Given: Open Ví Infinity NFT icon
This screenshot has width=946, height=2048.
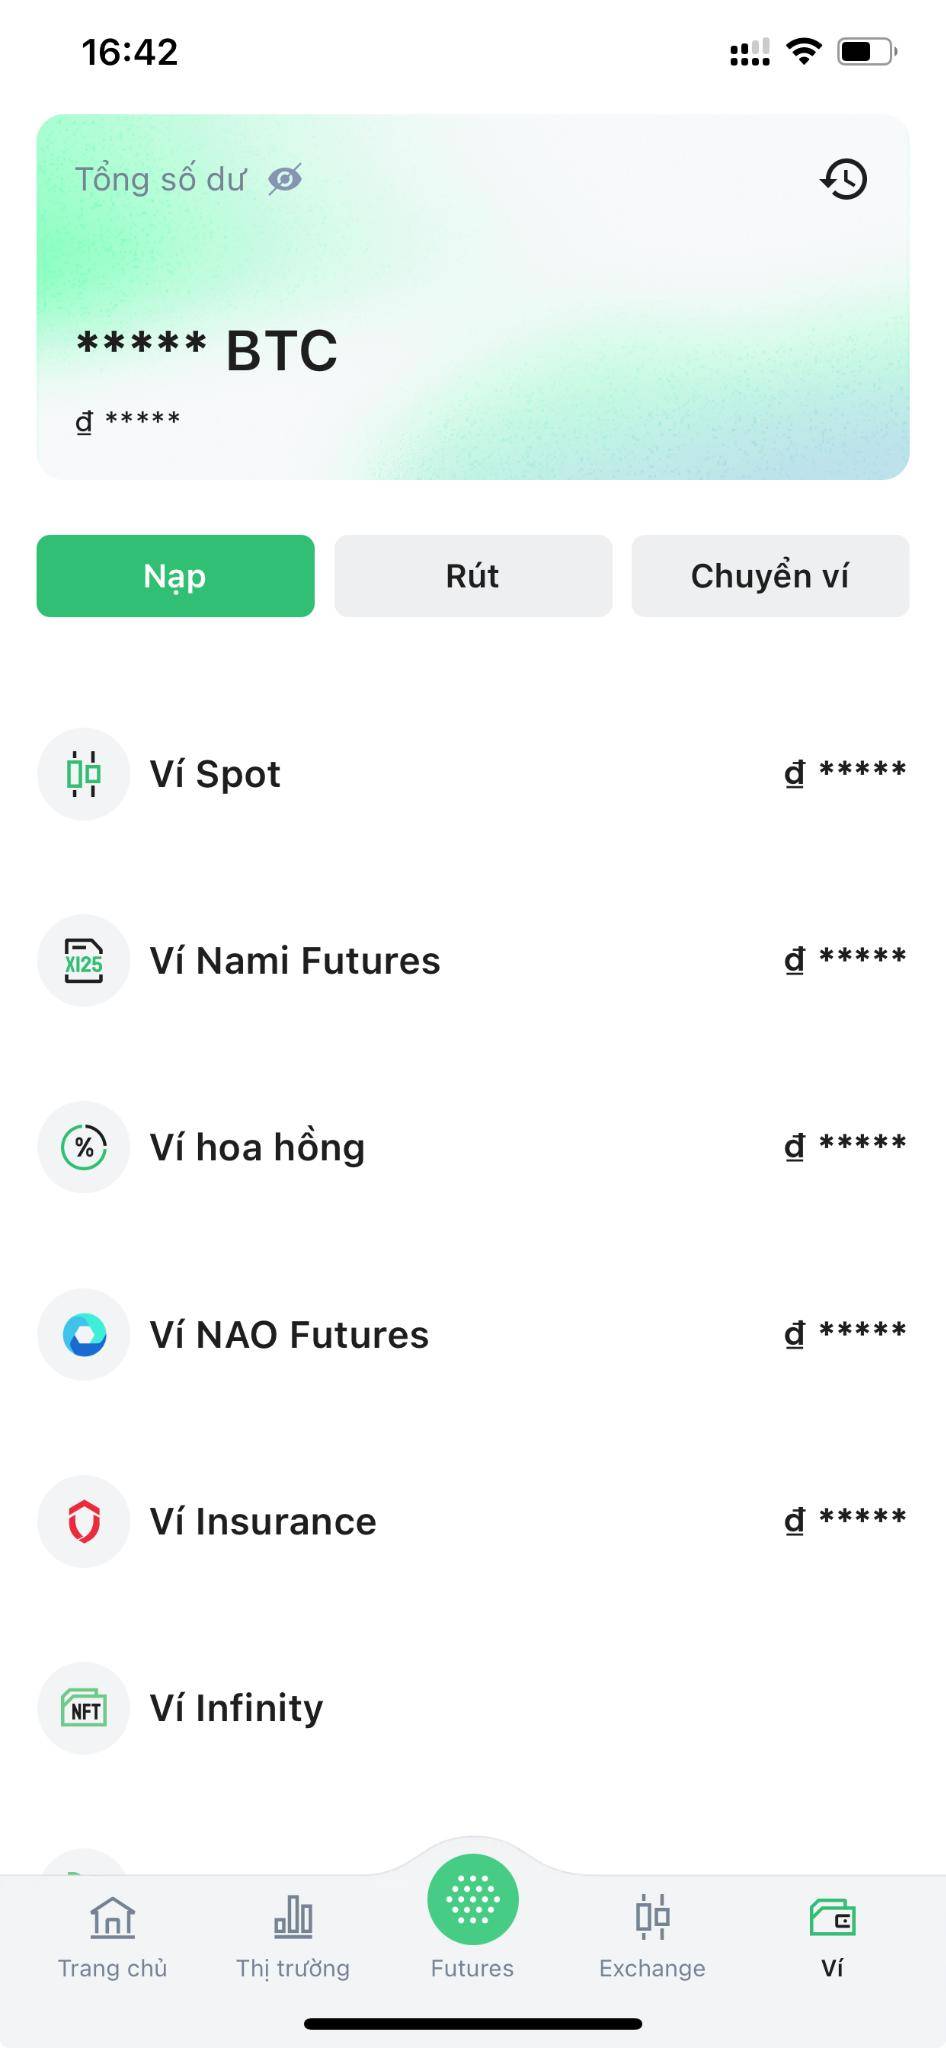Looking at the screenshot, I should coord(84,1708).
